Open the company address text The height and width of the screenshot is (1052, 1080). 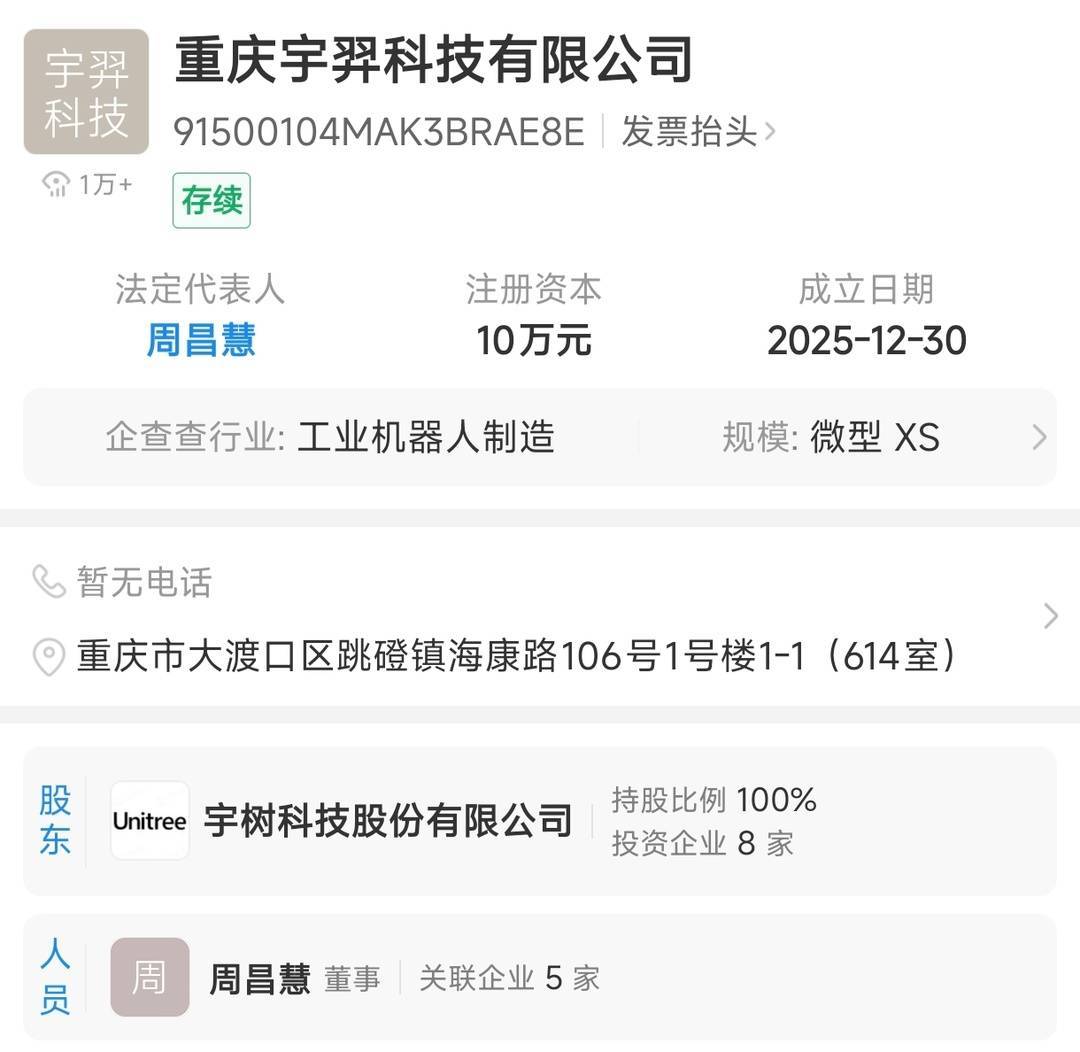point(516,657)
